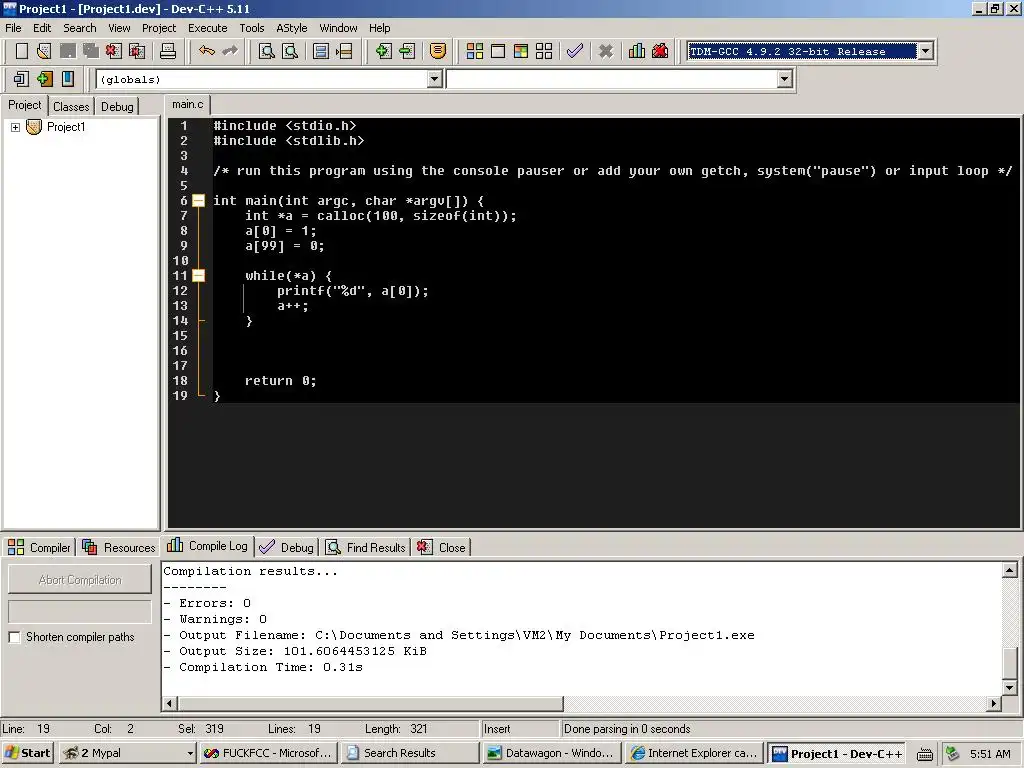Collapse the while loop fold at line 11
The width and height of the screenshot is (1024, 768).
199,276
